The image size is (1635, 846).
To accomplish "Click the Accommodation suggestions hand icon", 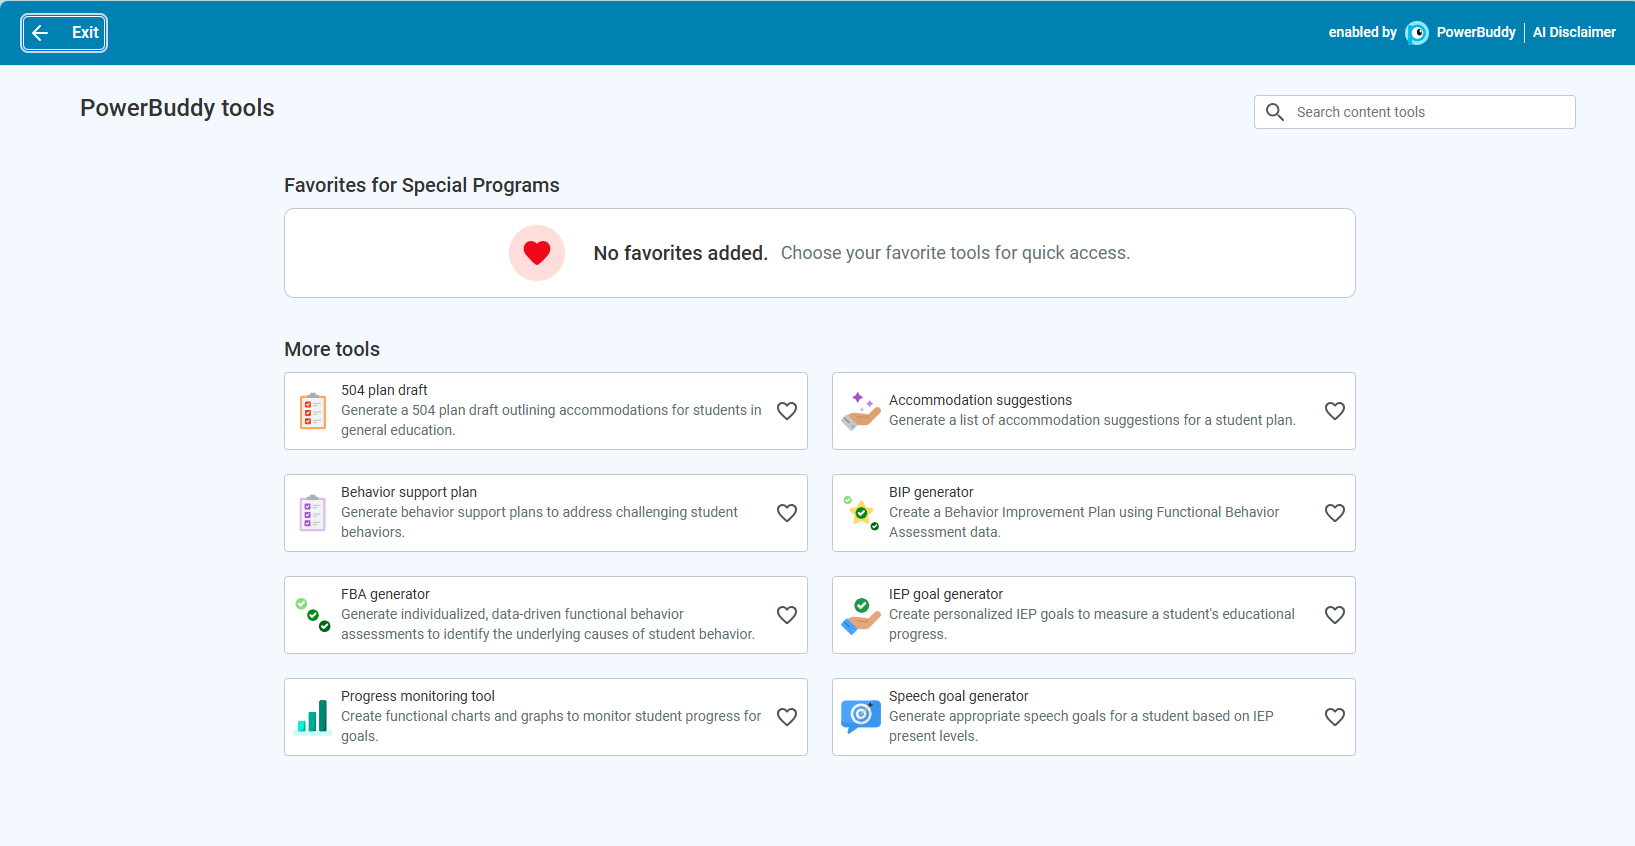I will (x=860, y=411).
